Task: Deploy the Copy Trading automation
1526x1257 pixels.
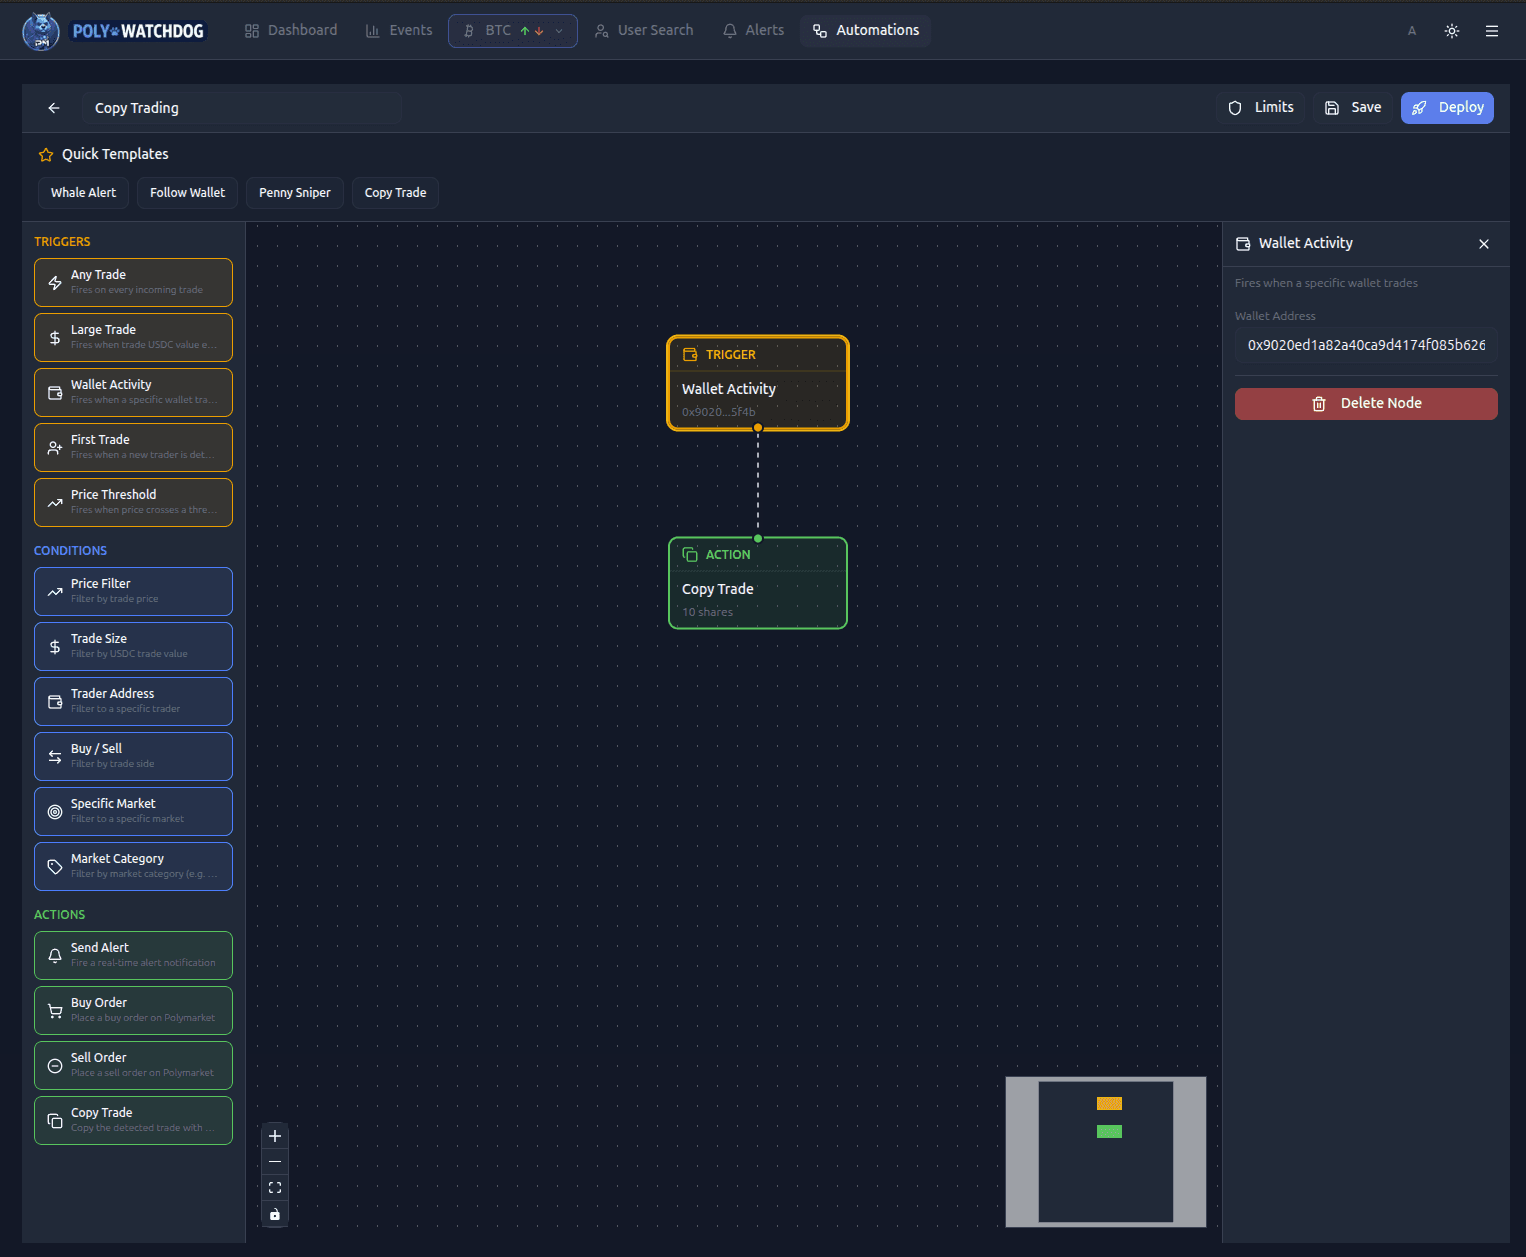Action: coord(1448,108)
